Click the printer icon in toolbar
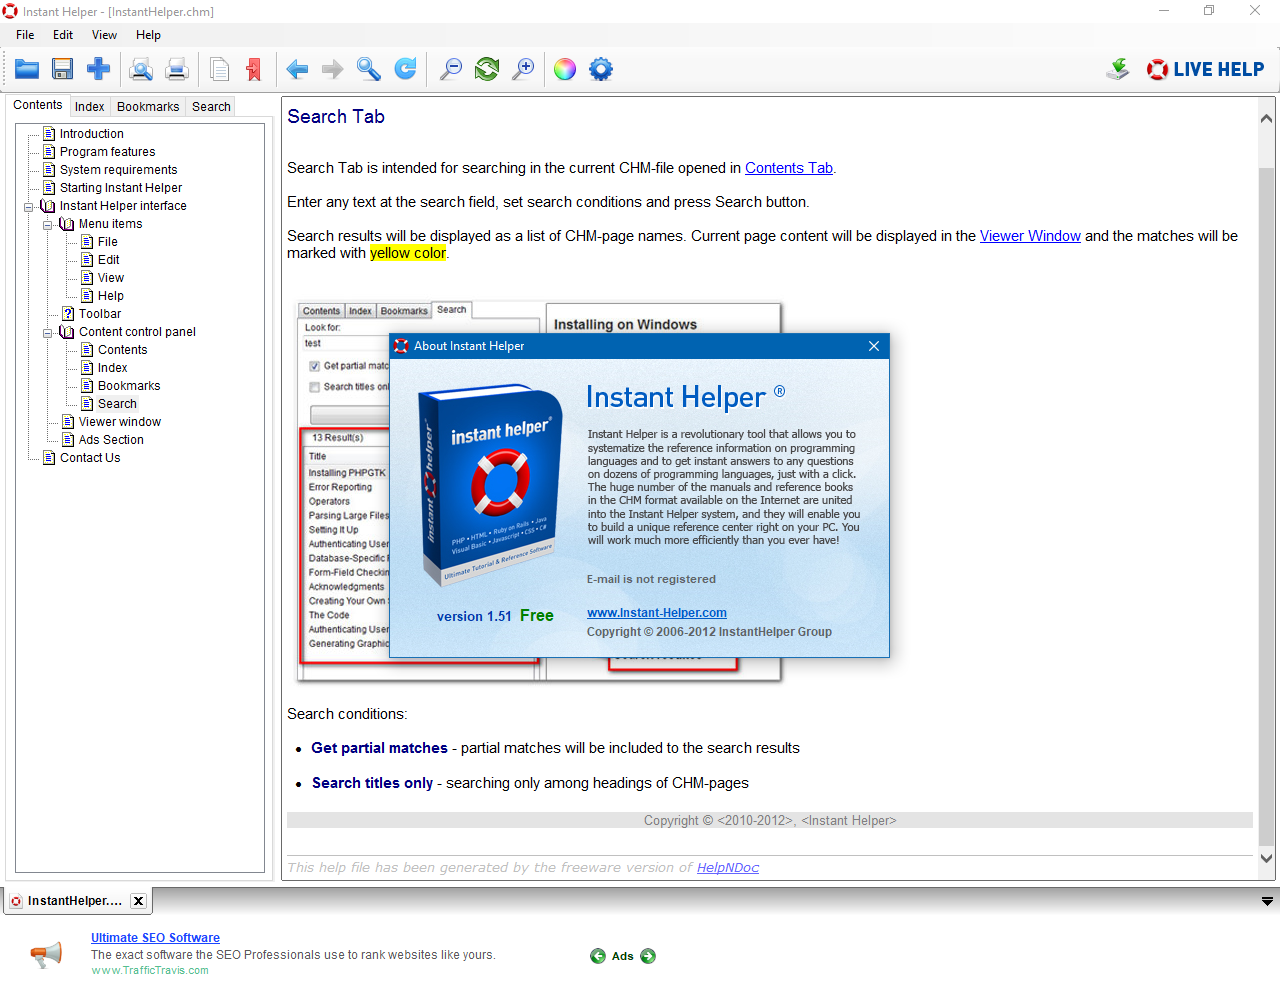Screen dimensions: 1280x994 [177, 69]
